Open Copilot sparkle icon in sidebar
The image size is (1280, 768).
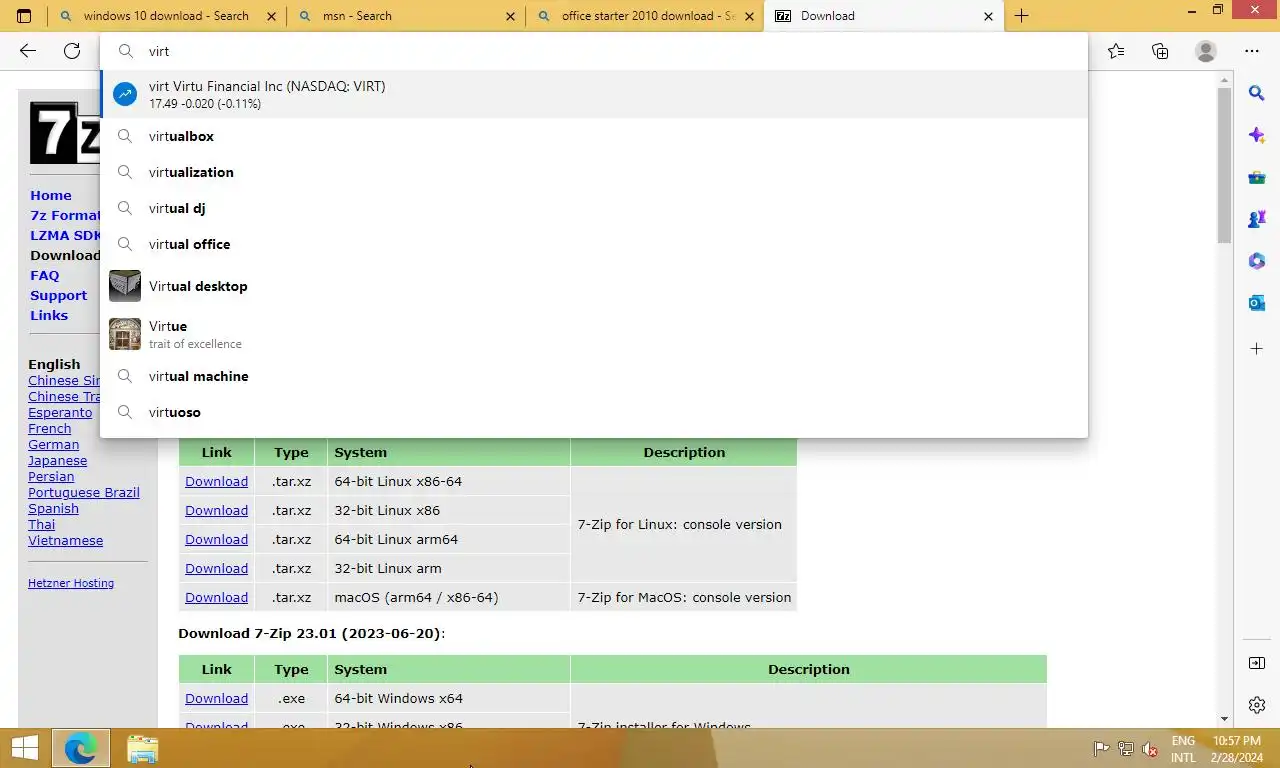coord(1257,135)
